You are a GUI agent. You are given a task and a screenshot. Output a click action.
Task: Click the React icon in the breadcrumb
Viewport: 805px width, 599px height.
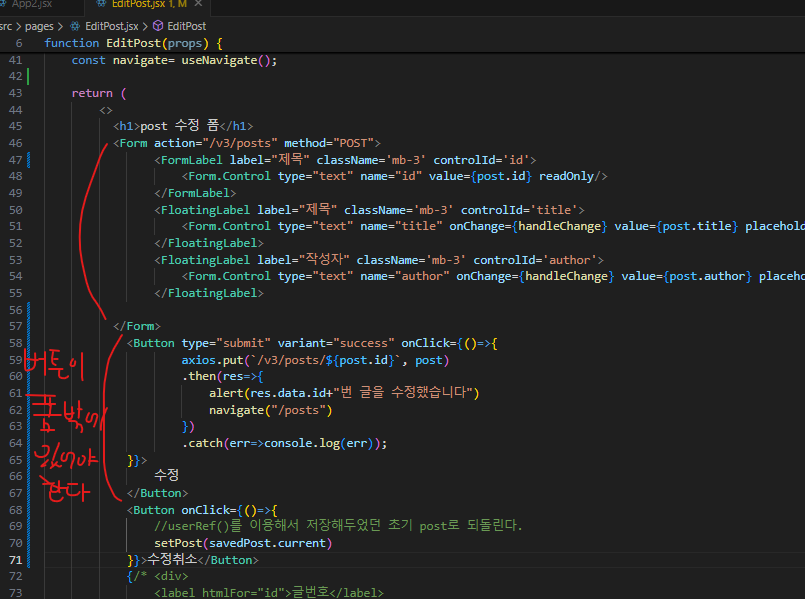click(75, 26)
